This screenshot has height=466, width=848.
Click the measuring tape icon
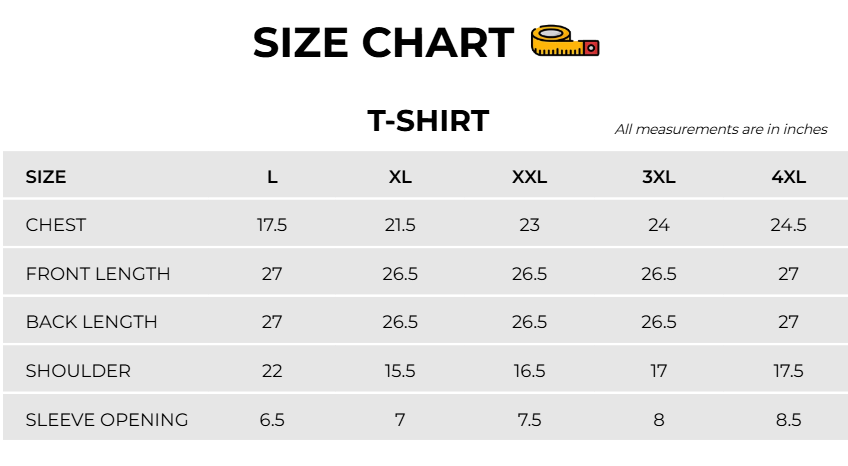tap(565, 41)
